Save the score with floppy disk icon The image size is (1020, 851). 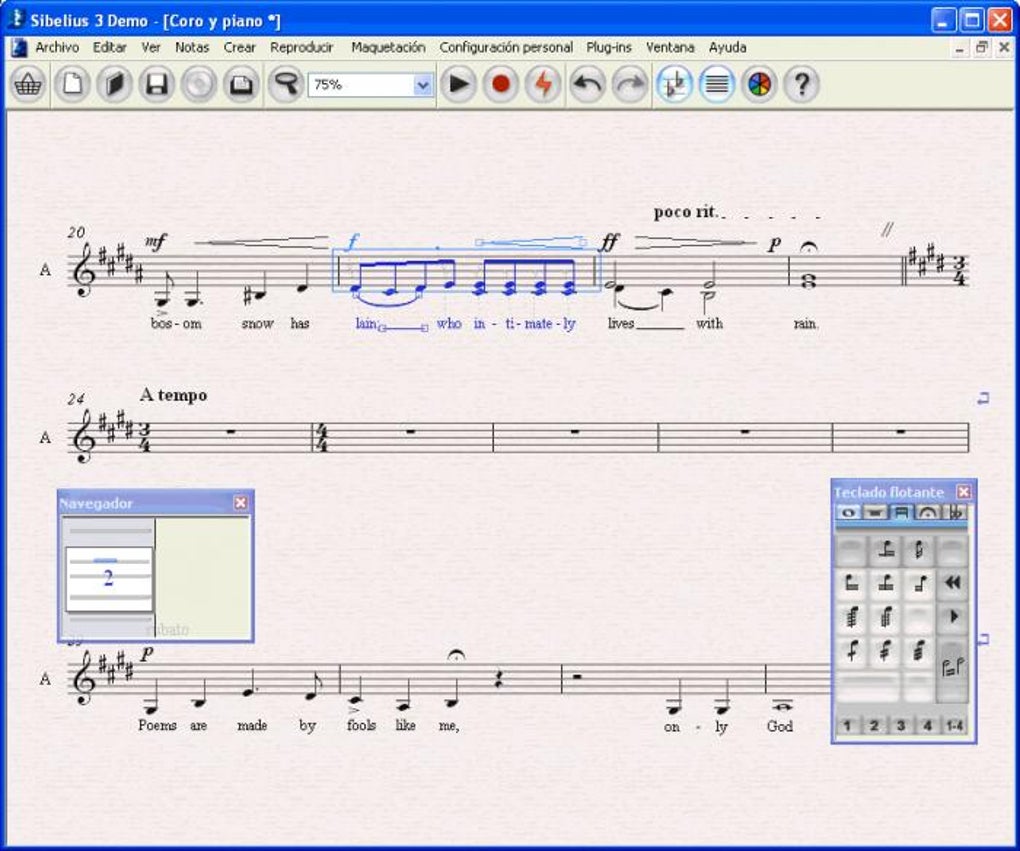point(157,85)
